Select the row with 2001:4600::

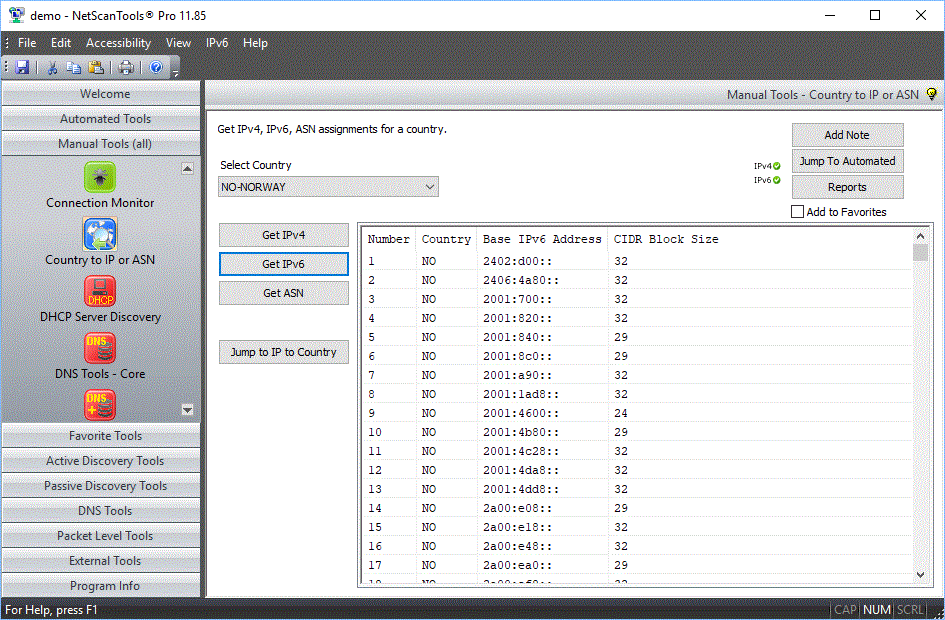coord(638,413)
